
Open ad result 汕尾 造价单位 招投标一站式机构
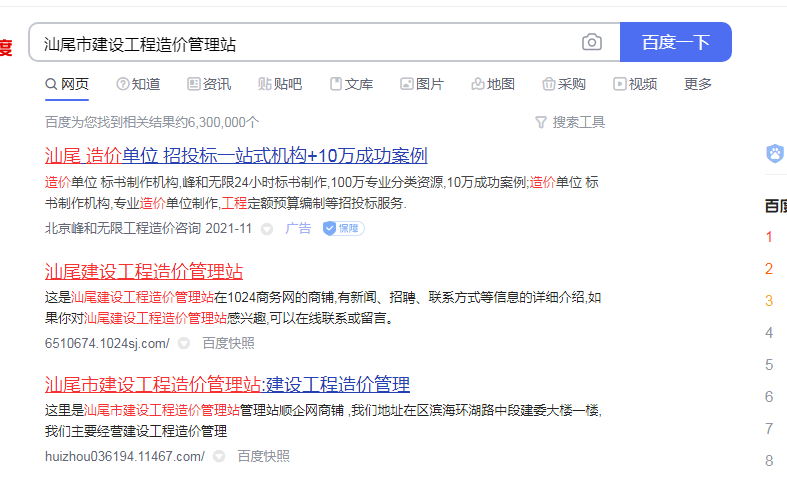pyautogui.click(x=236, y=156)
